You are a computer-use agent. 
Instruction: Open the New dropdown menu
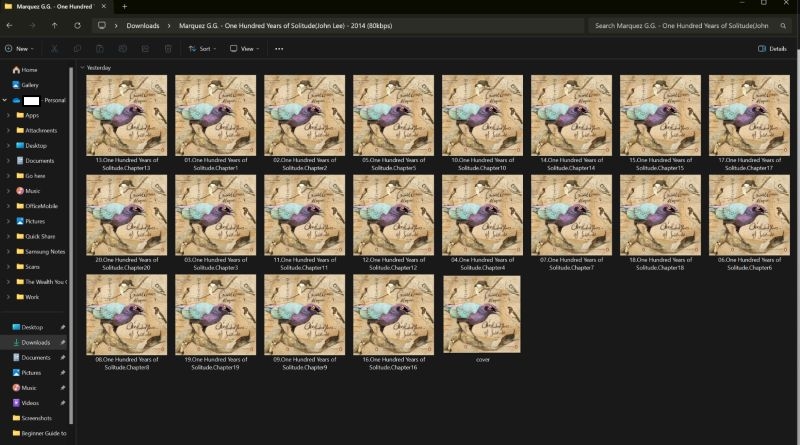coord(19,48)
